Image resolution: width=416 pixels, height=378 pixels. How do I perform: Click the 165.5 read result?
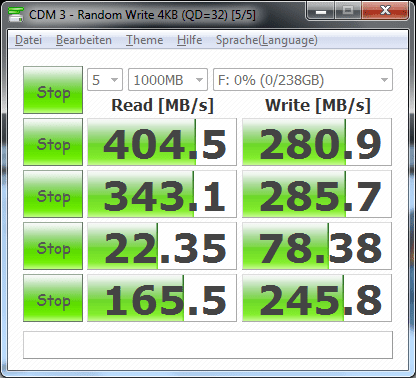pos(162,298)
